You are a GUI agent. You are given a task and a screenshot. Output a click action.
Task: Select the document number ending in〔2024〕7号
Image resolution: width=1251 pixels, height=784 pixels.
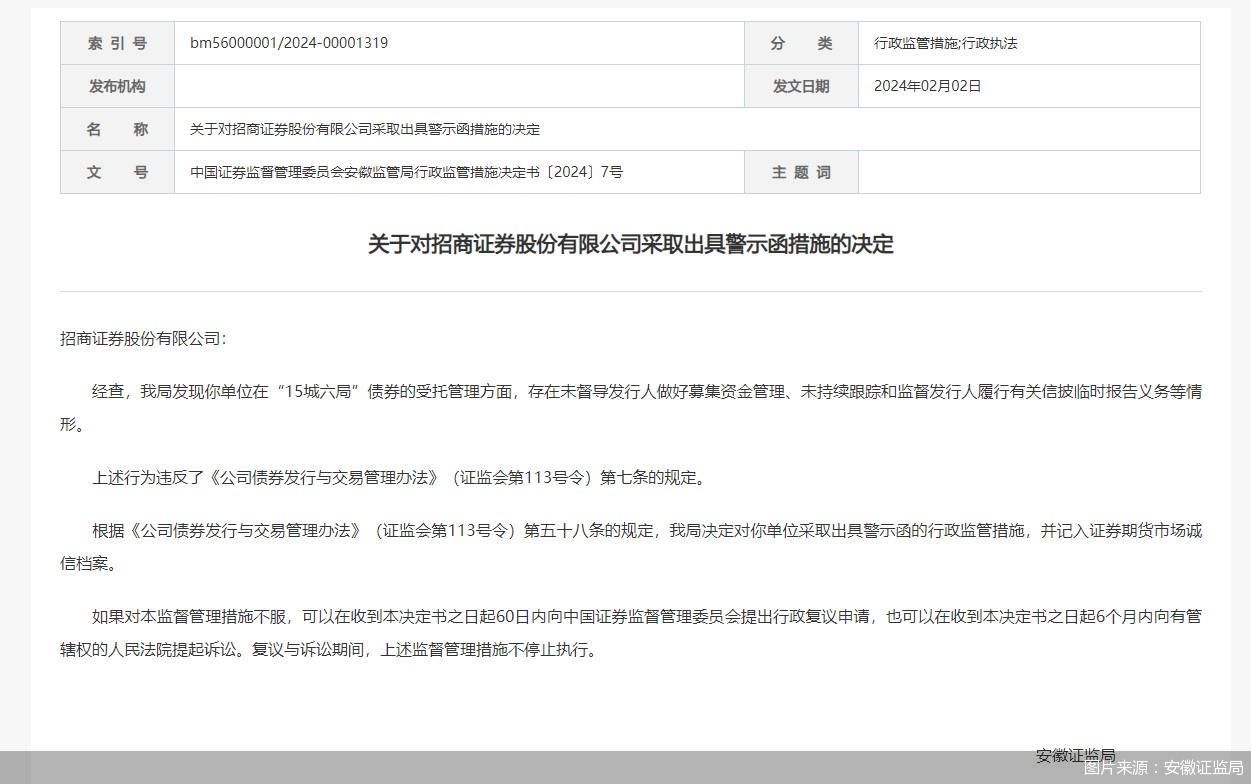[406, 172]
